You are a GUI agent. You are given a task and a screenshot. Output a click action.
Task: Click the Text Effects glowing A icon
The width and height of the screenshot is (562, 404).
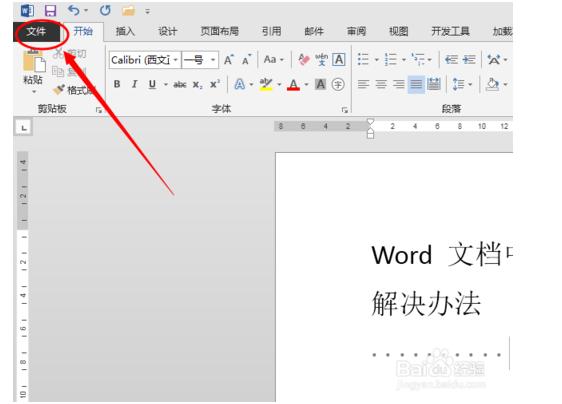(239, 85)
